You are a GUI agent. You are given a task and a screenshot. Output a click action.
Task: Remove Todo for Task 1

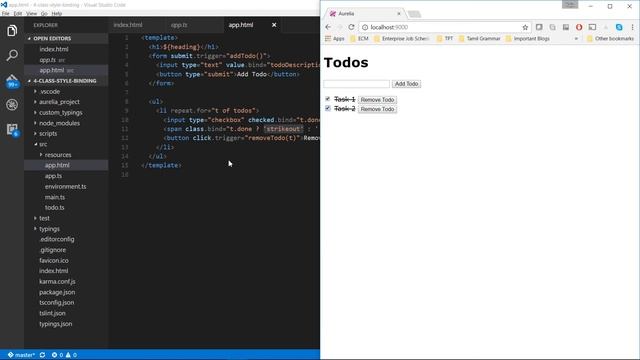(x=378, y=100)
